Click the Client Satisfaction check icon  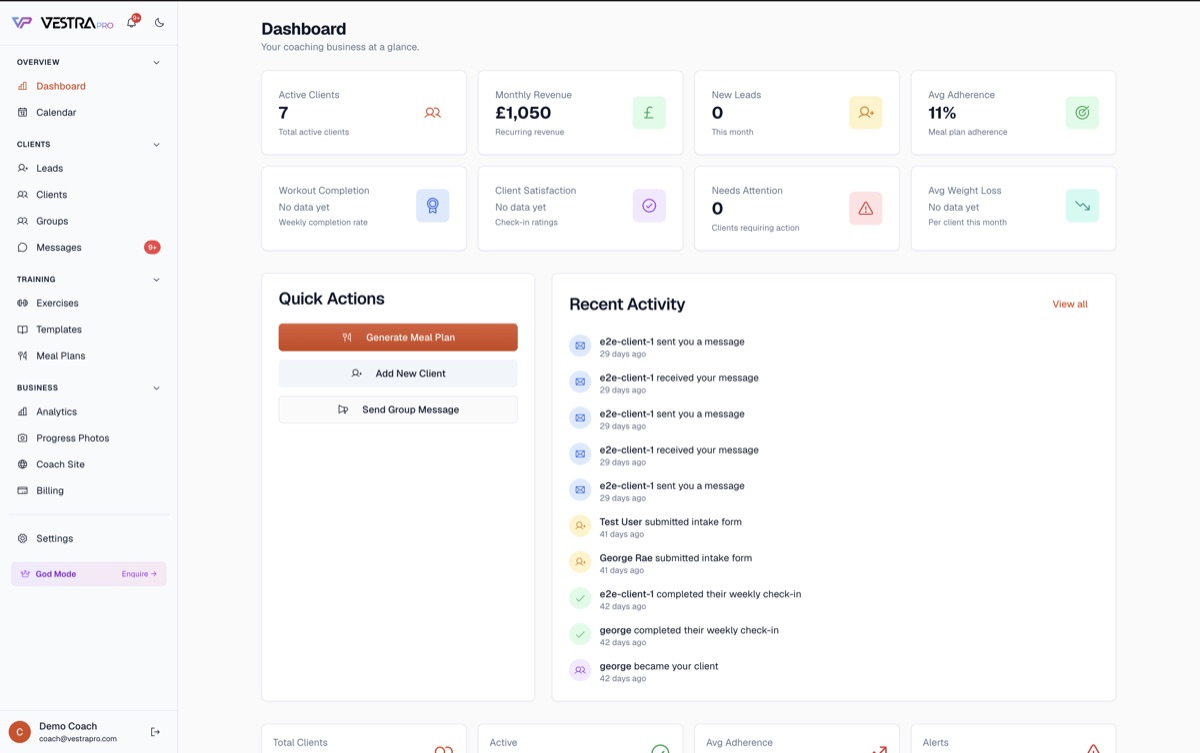(649, 205)
